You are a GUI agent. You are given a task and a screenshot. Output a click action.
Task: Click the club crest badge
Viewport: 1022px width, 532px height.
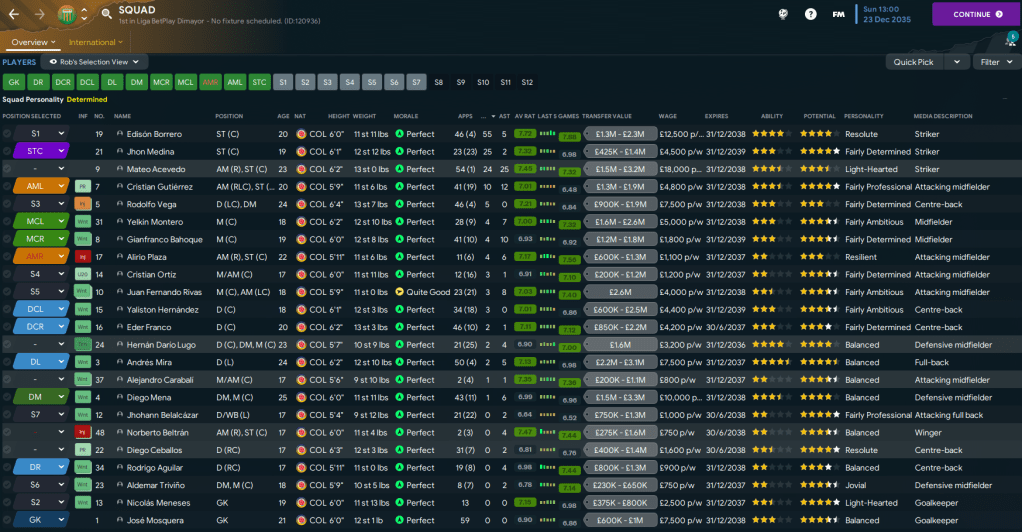(67, 14)
